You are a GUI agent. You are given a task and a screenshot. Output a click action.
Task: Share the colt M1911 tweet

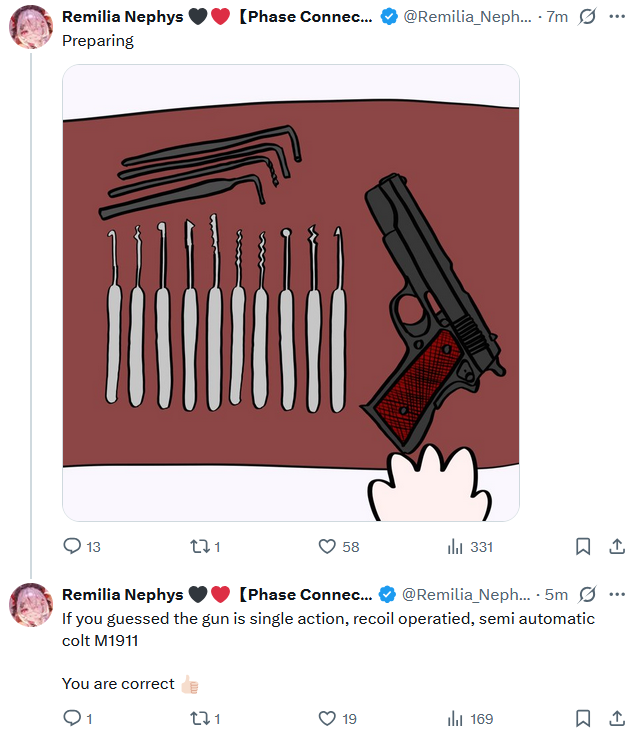[617, 718]
